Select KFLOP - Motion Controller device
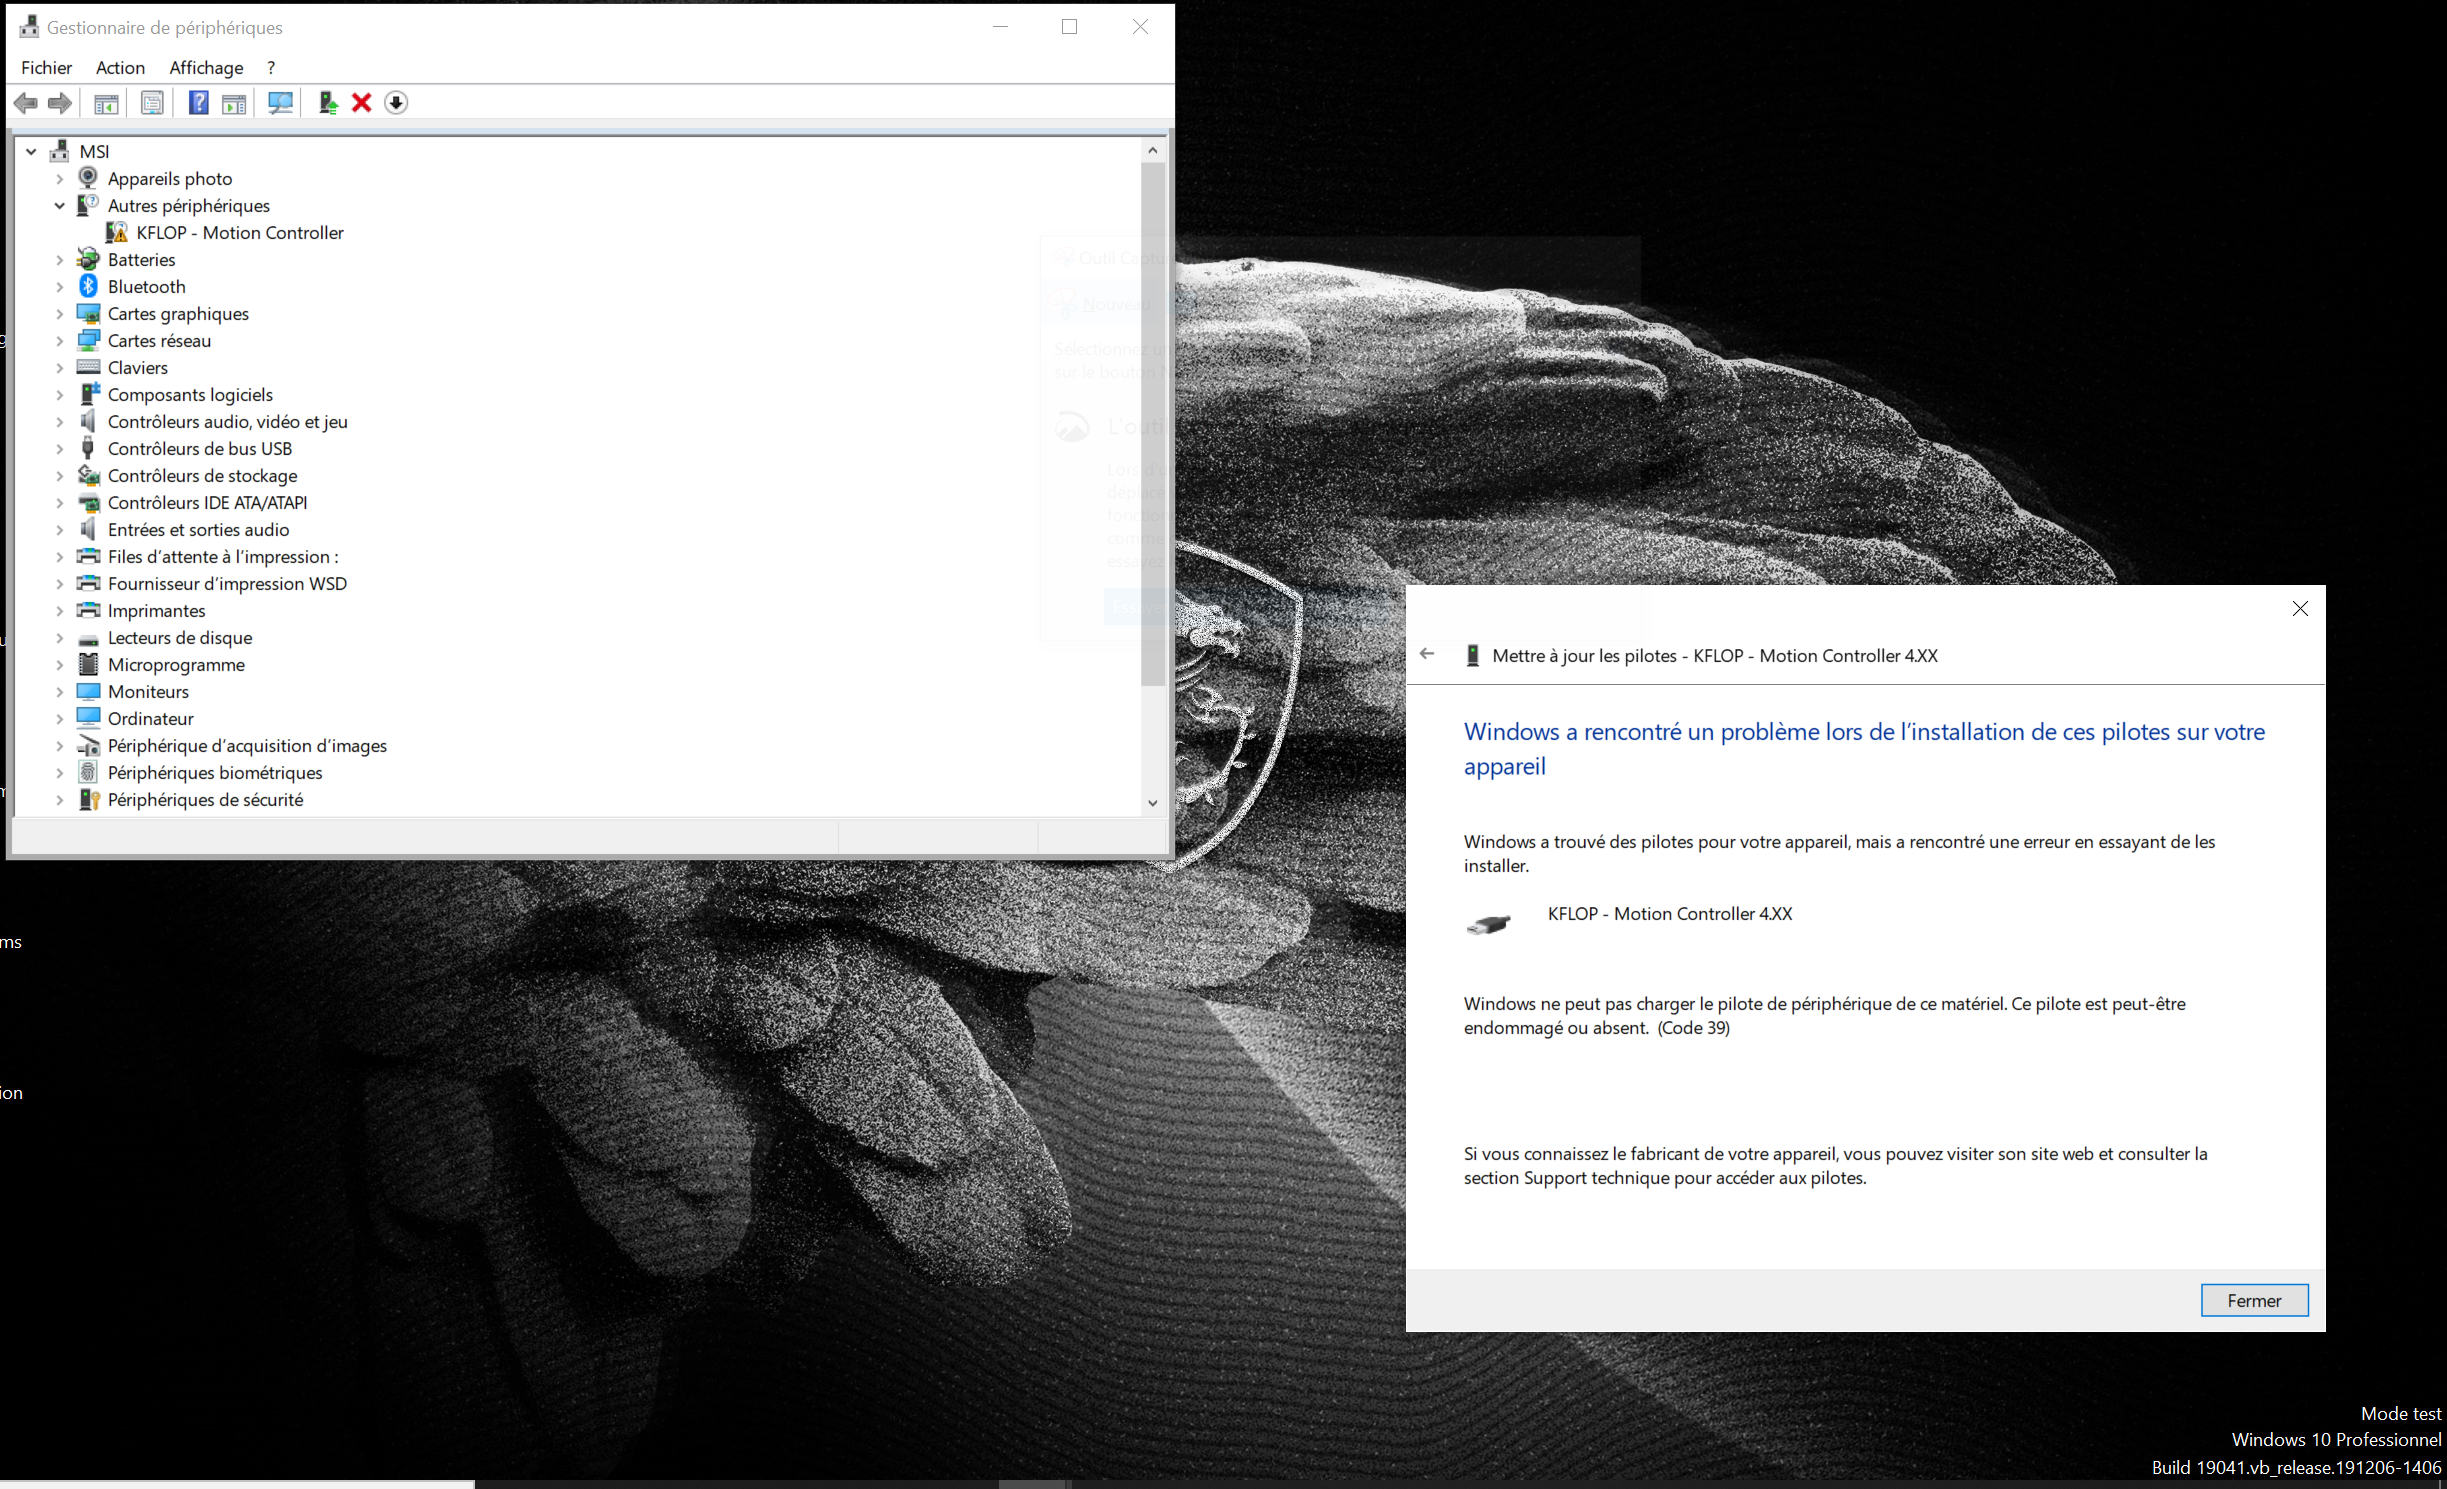 pos(240,233)
